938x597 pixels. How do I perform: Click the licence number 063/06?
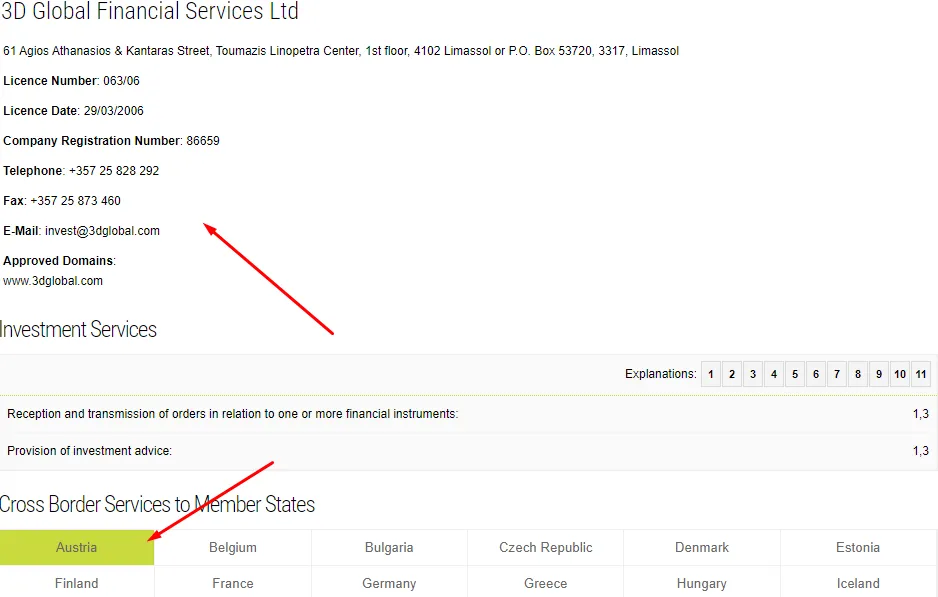click(121, 81)
